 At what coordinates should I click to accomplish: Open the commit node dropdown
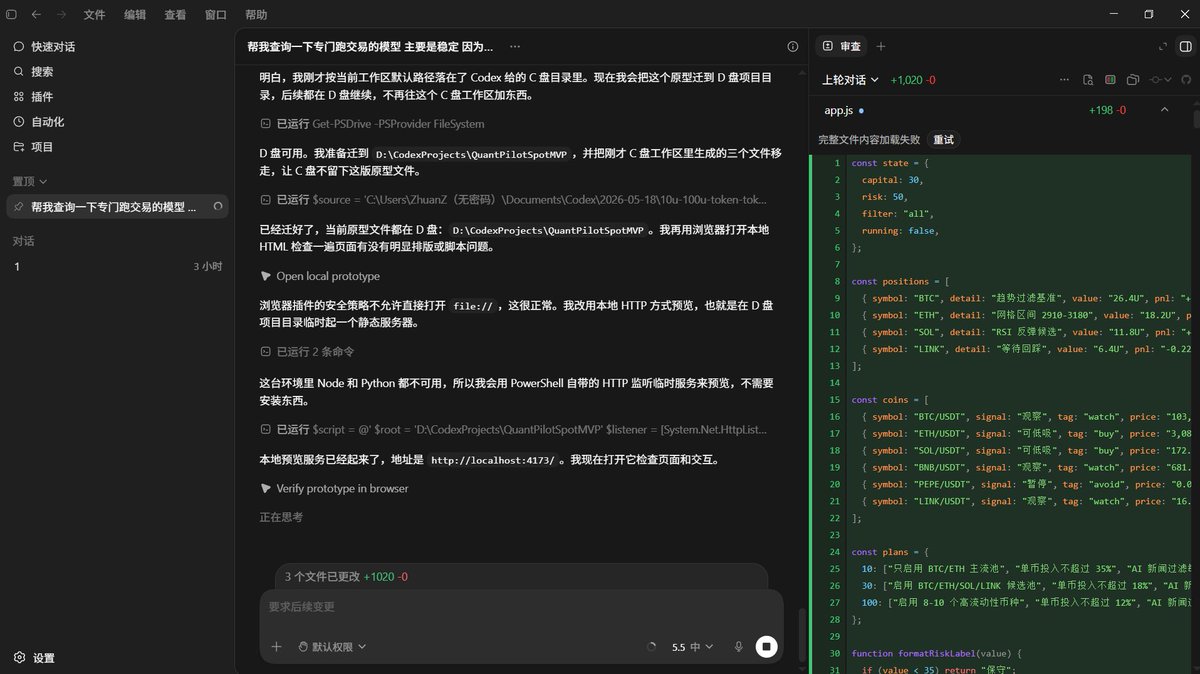1159,80
